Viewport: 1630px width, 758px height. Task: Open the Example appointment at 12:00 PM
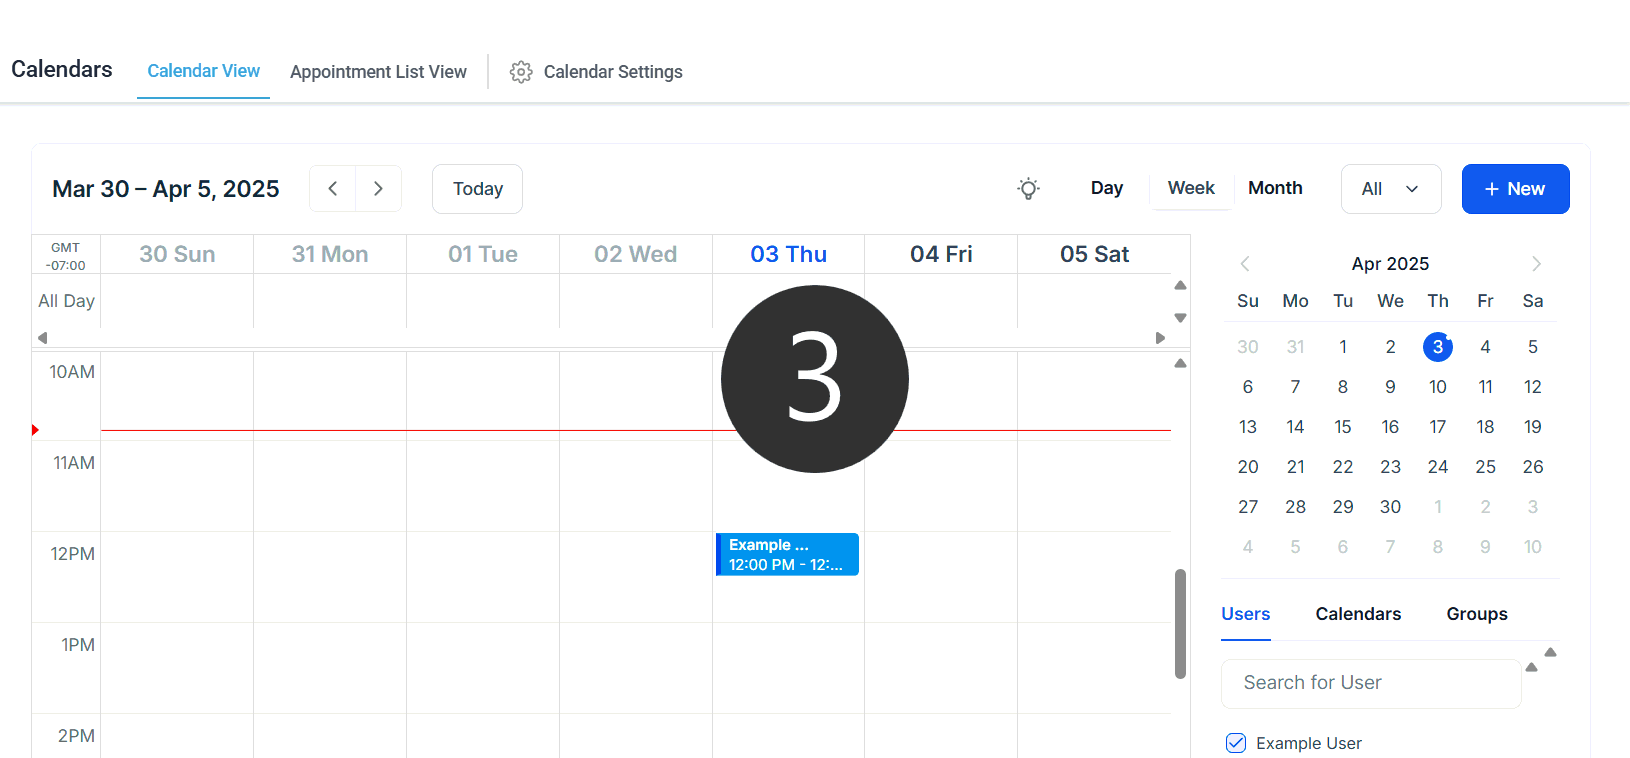(788, 554)
